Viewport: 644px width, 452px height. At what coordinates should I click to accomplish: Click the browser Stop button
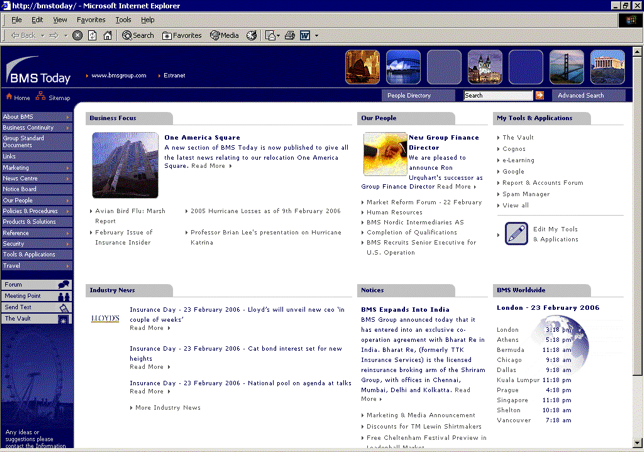[x=78, y=35]
